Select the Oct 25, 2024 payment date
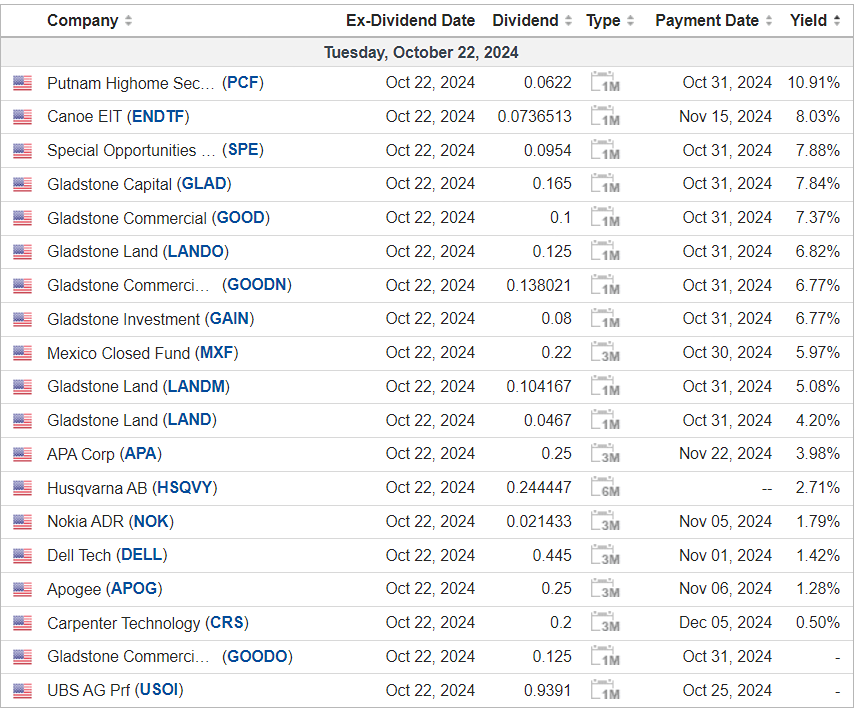 tap(727, 690)
